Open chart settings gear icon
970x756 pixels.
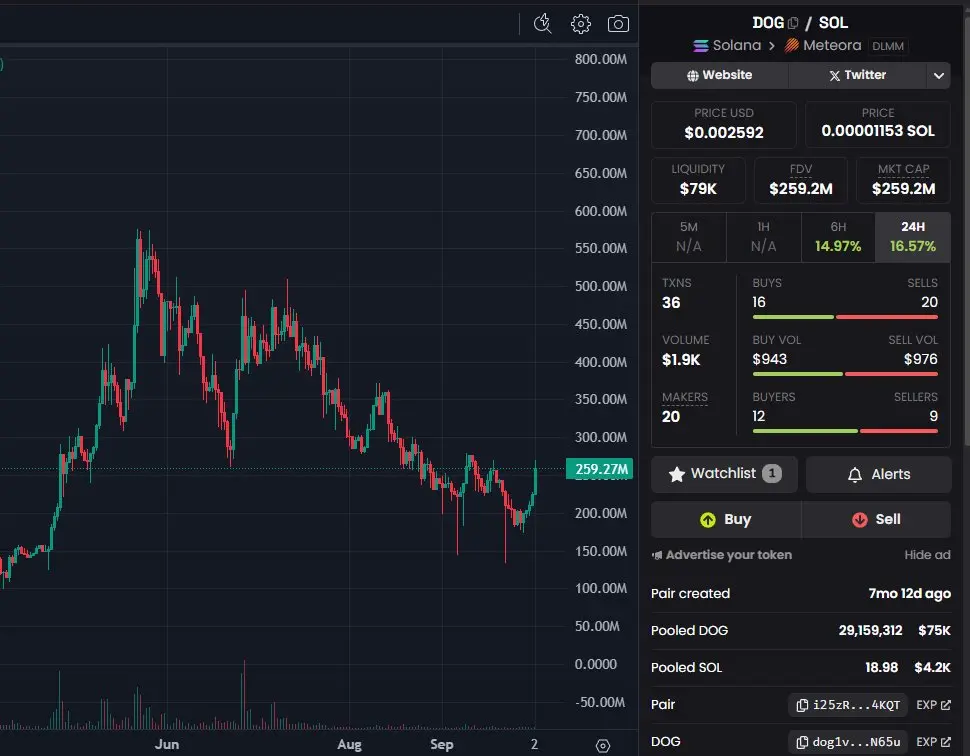point(580,24)
